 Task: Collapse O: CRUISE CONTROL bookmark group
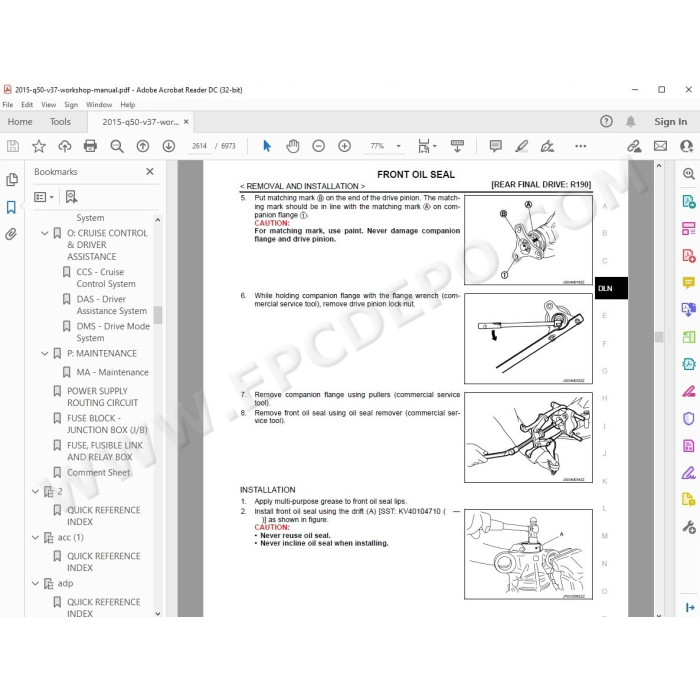tap(45, 233)
